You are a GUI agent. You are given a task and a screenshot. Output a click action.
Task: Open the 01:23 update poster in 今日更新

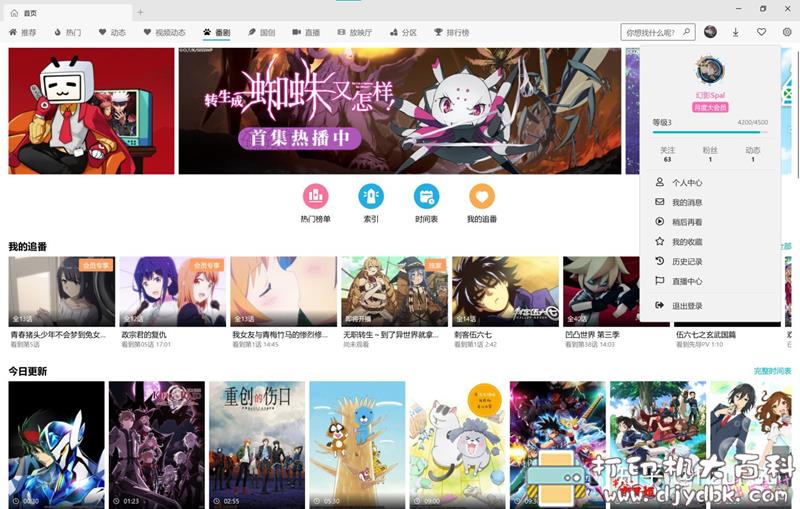tap(157, 445)
